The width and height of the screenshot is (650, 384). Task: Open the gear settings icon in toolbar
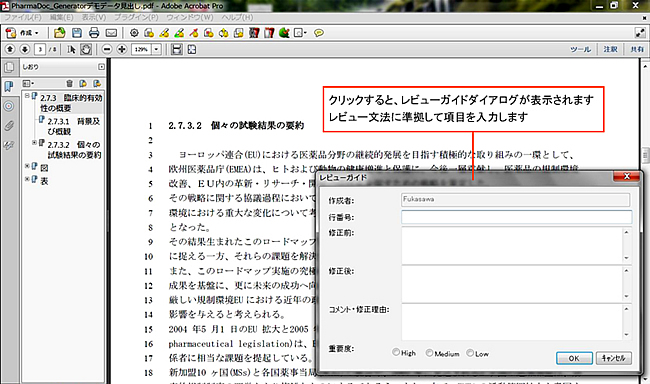coord(134,33)
